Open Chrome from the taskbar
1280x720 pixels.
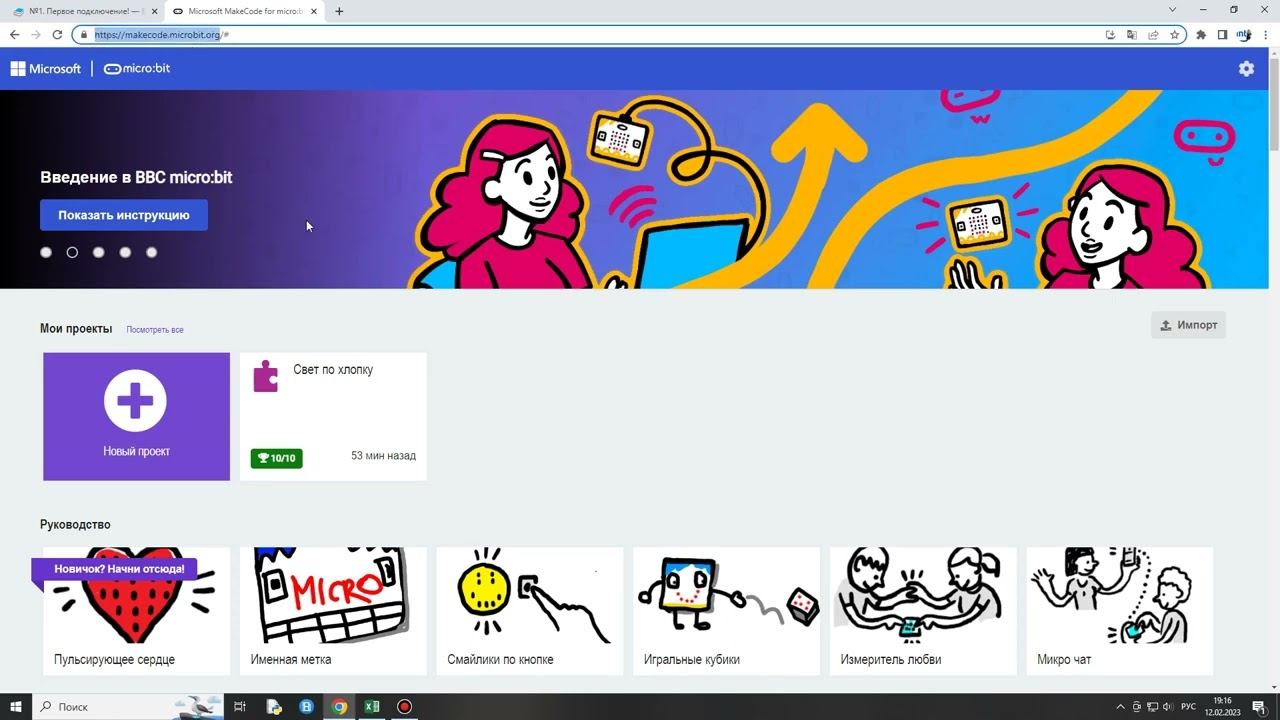339,706
